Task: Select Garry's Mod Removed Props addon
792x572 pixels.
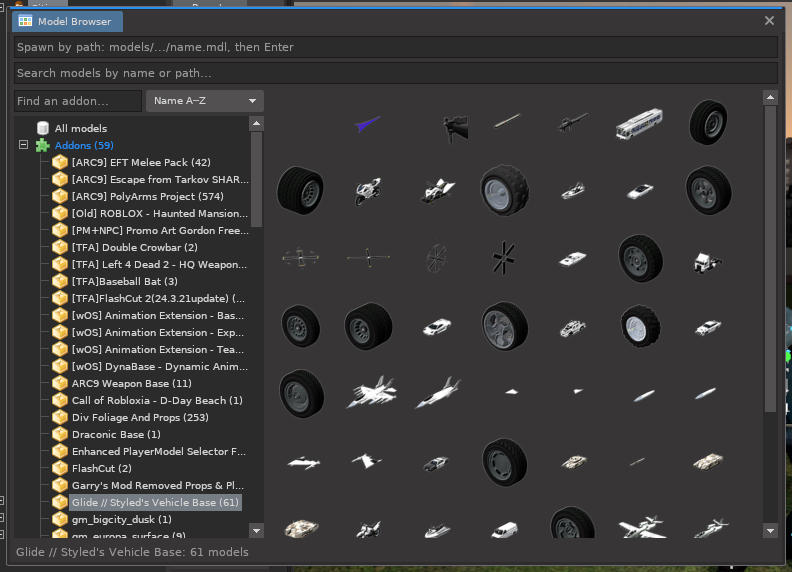Action: [x=158, y=485]
